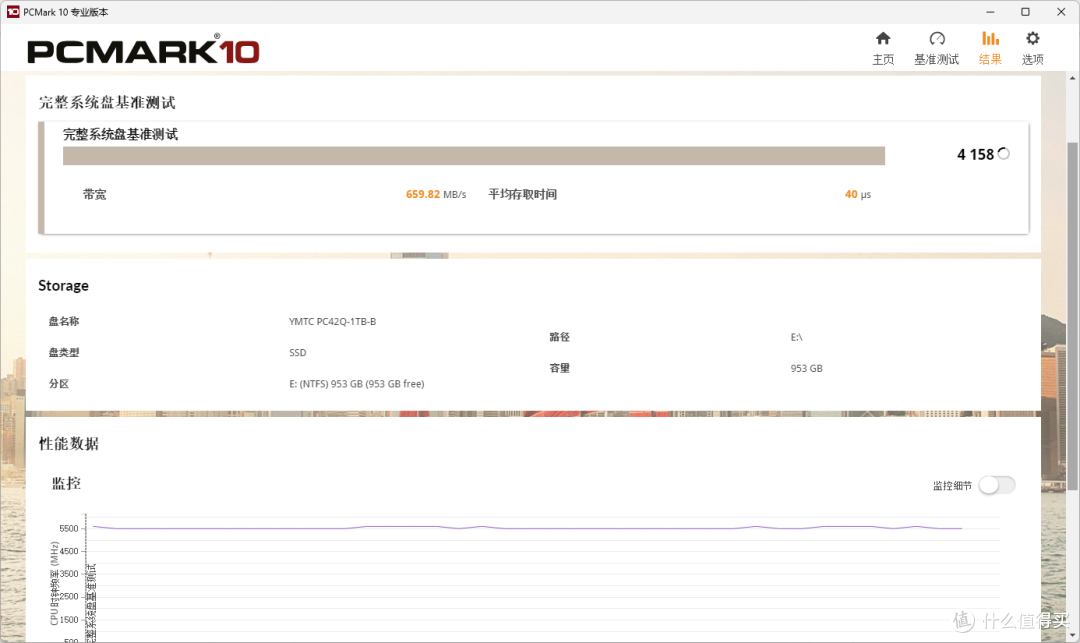Click the 带宽 label
The width and height of the screenshot is (1080, 643).
[x=94, y=194]
